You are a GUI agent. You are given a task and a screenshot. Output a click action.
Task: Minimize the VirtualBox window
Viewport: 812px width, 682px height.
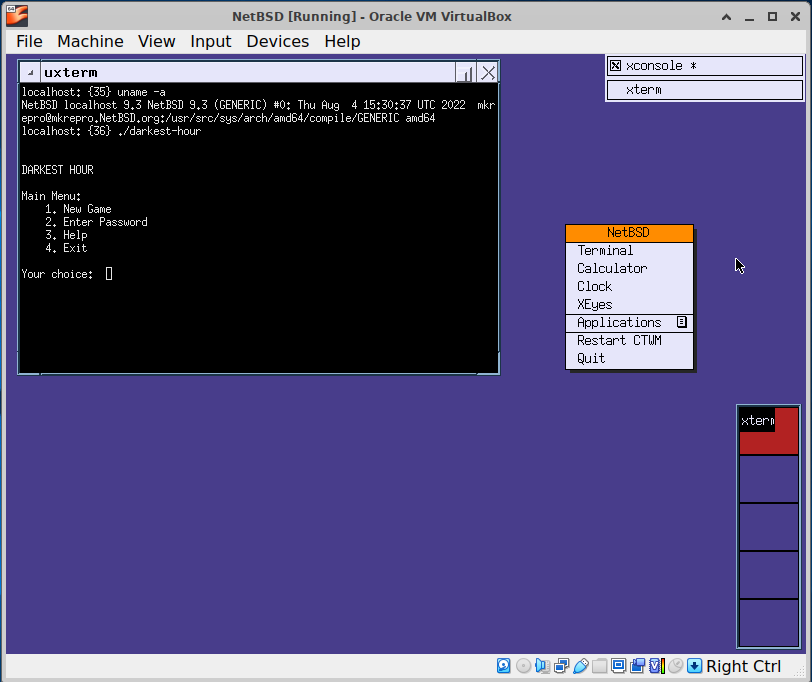(x=749, y=17)
